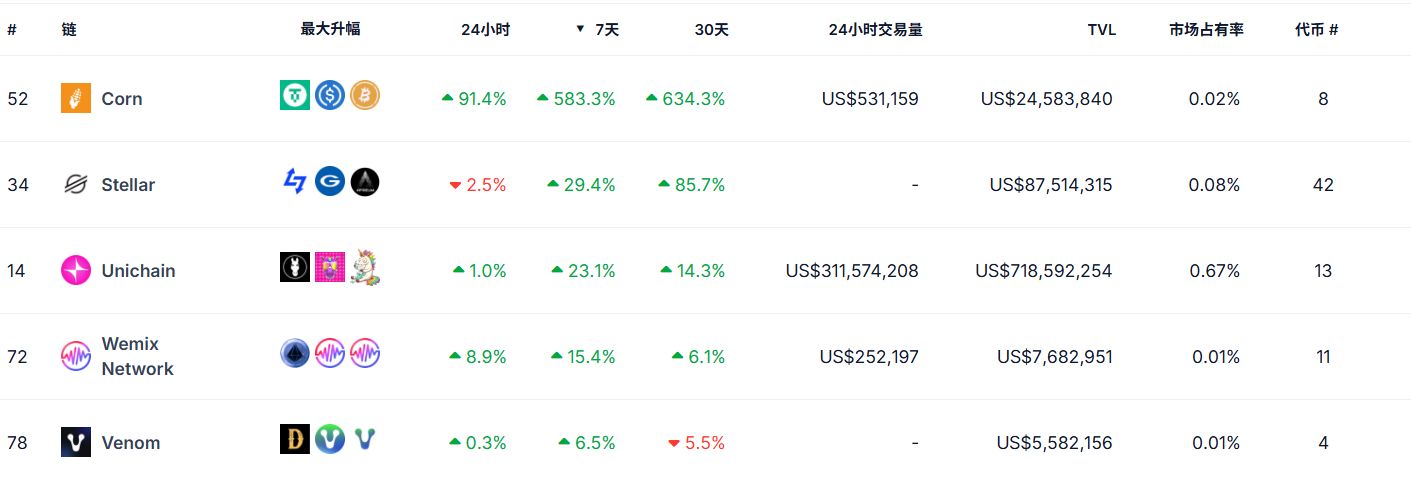Image resolution: width=1411 pixels, height=482 pixels.
Task: Click the unicorn token icon in Unichain row
Action: pyautogui.click(x=365, y=267)
